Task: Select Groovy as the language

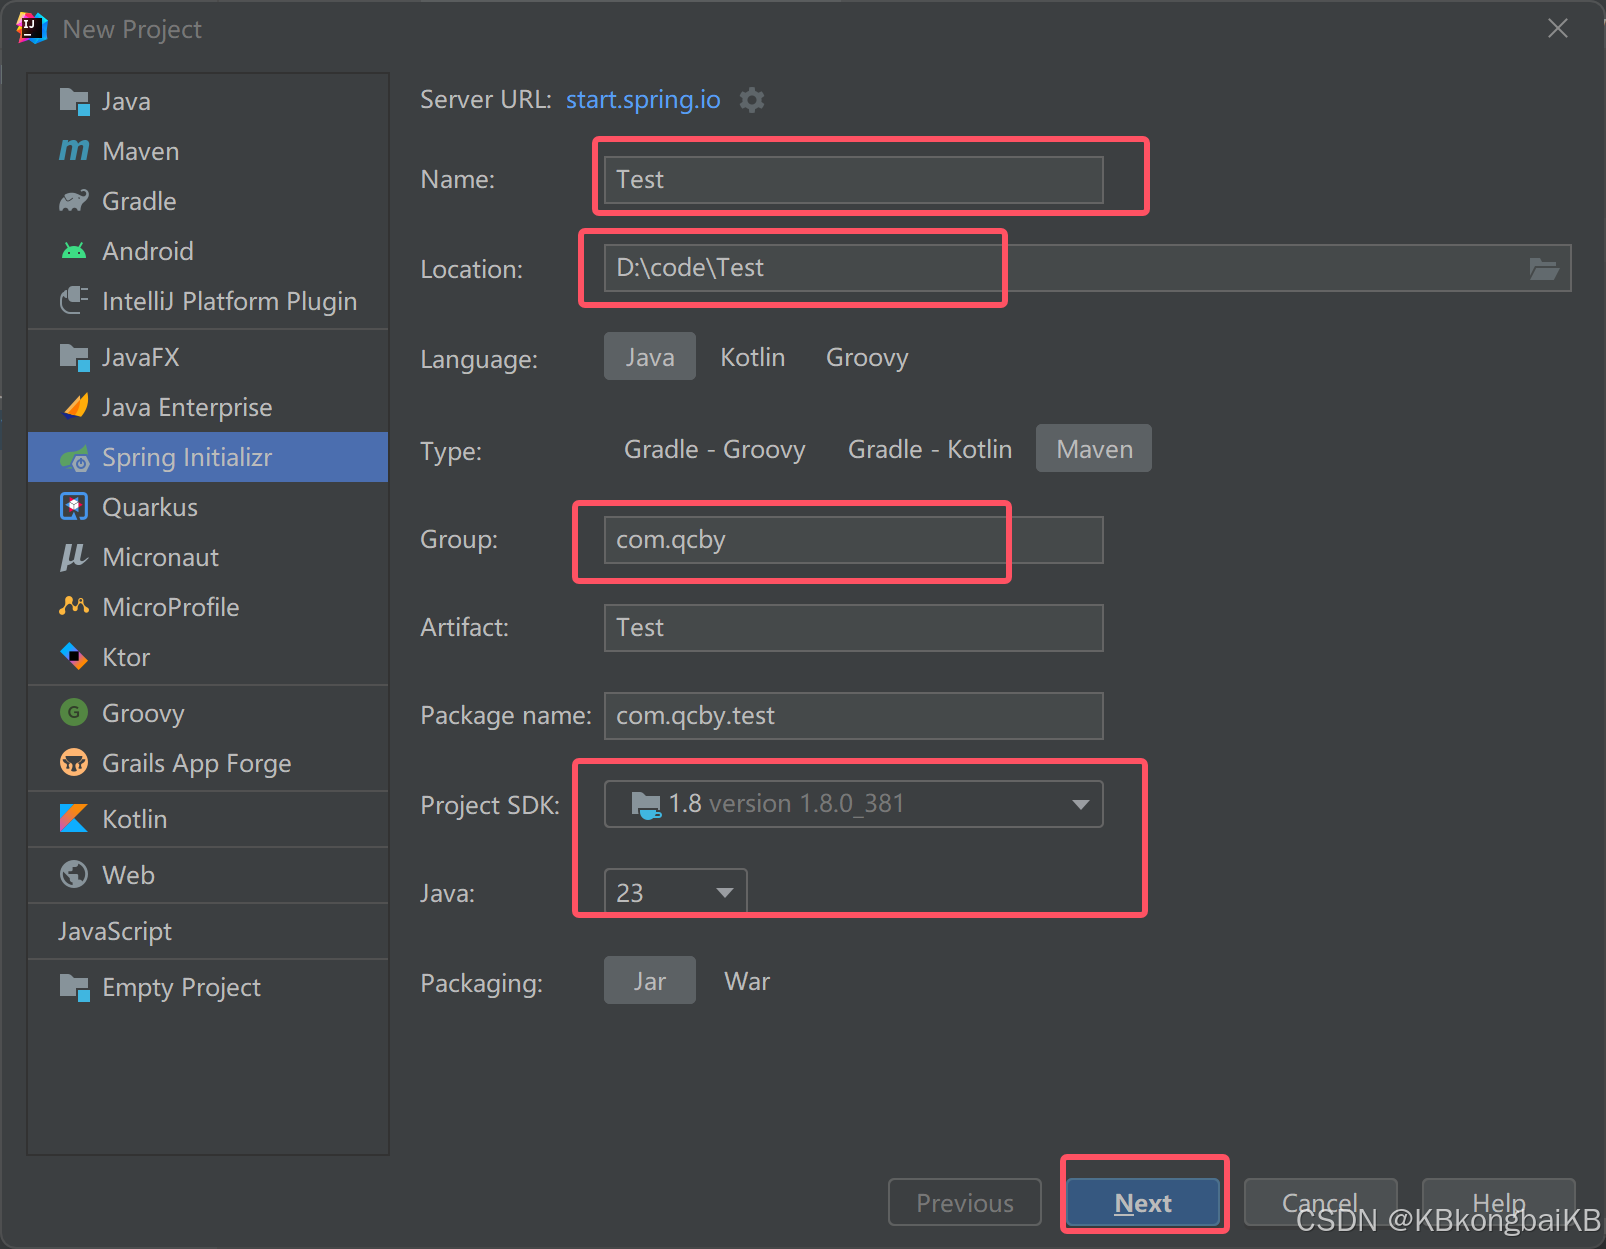Action: 867,357
